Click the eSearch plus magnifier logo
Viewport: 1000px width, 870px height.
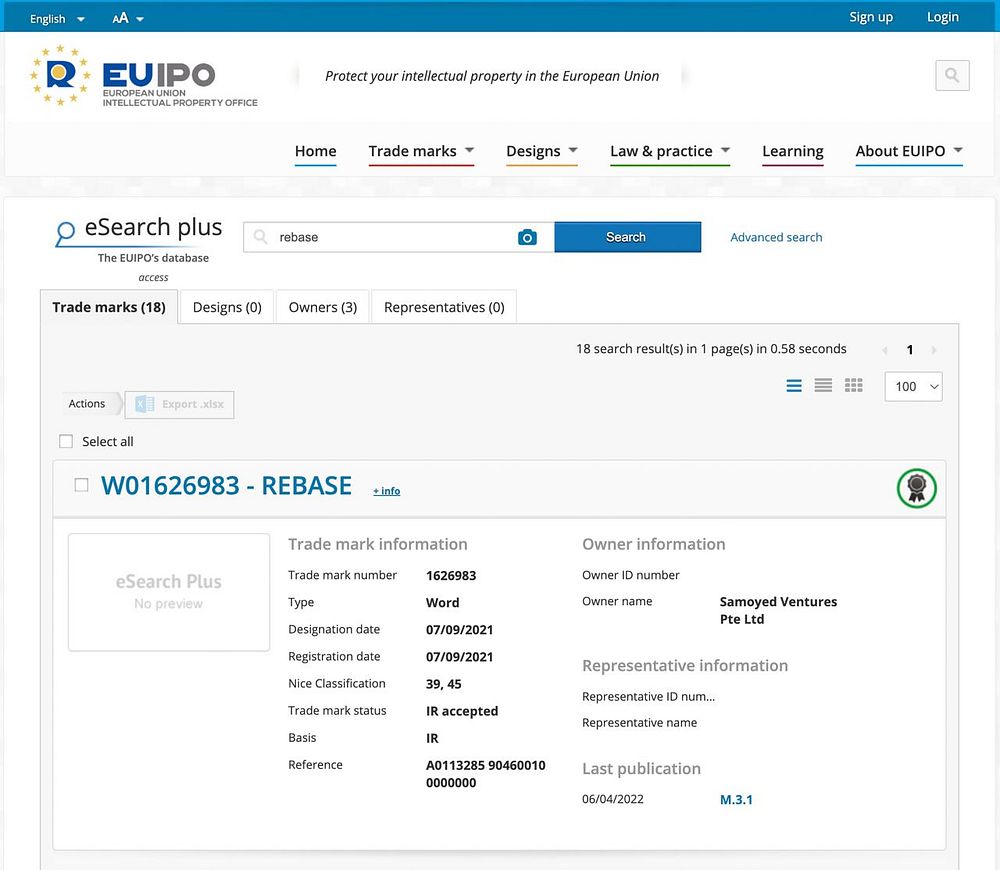(65, 233)
